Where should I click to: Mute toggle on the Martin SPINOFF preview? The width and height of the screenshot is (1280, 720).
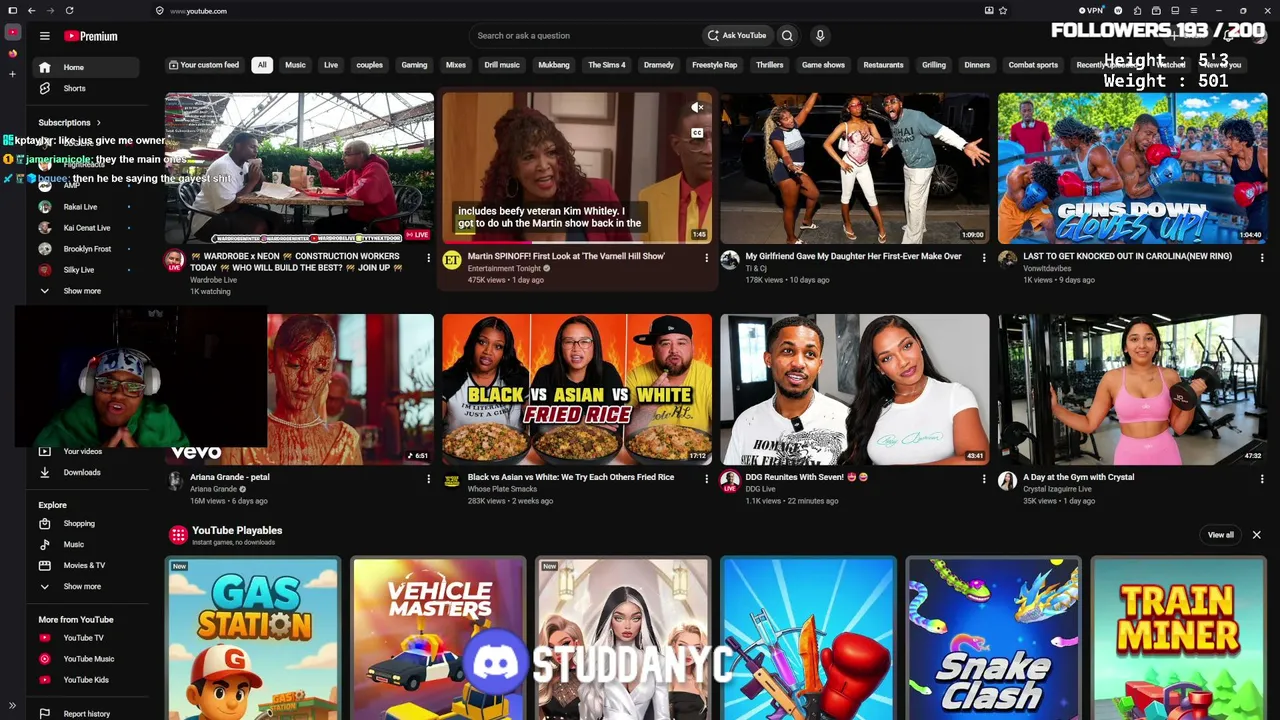point(697,107)
